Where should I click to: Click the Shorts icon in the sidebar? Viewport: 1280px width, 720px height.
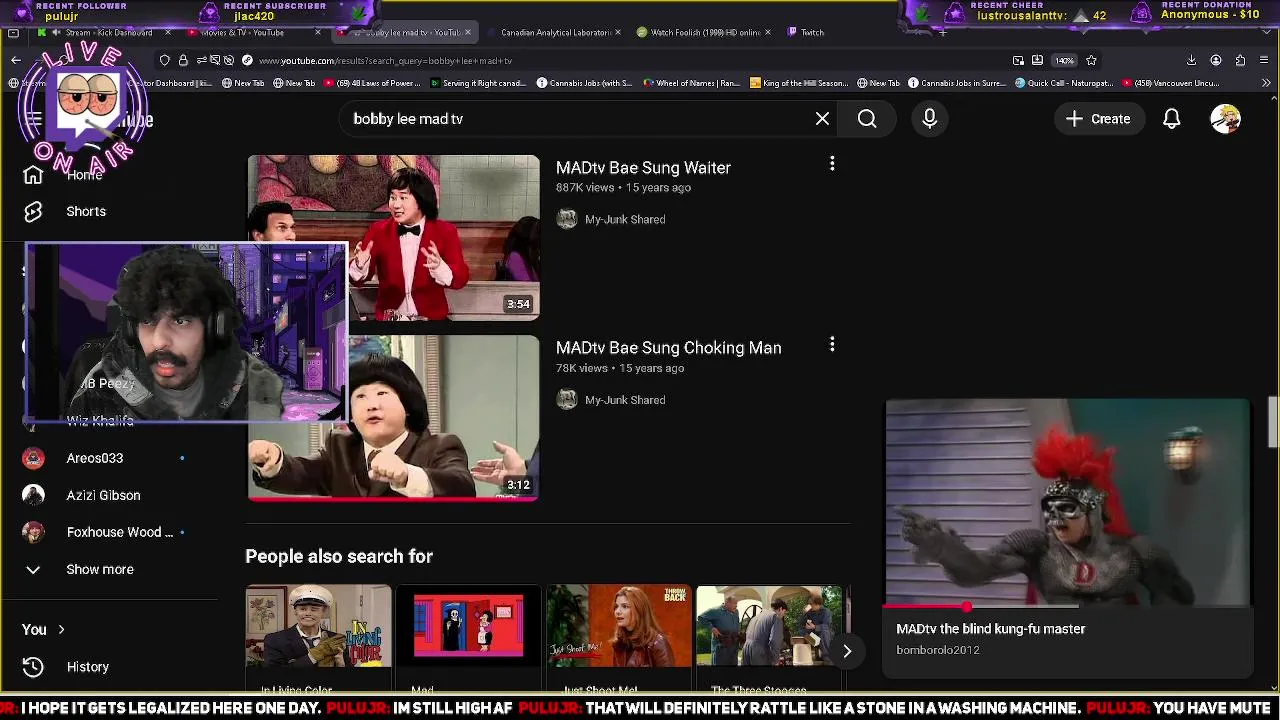33,211
